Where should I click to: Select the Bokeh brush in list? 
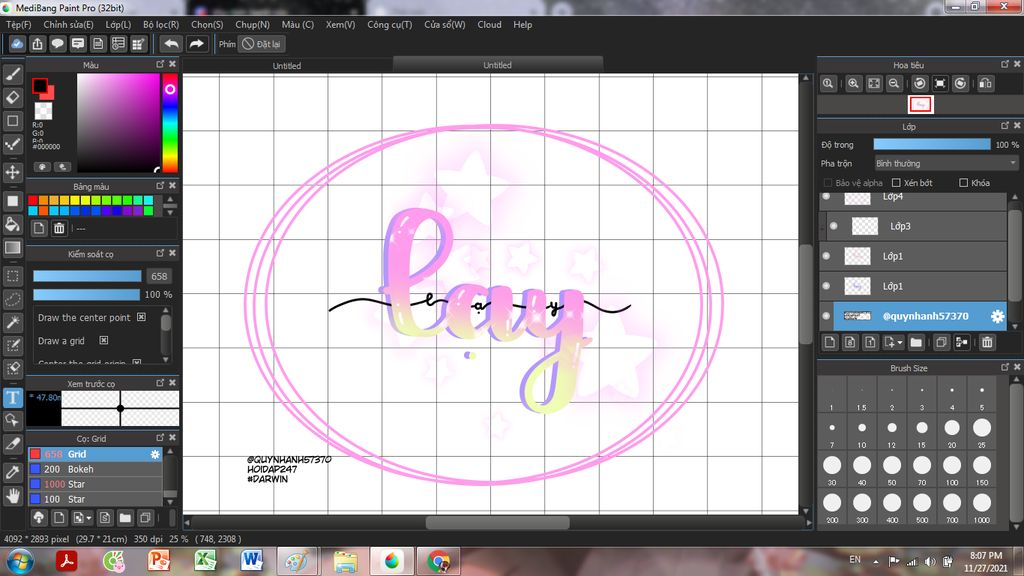95,469
